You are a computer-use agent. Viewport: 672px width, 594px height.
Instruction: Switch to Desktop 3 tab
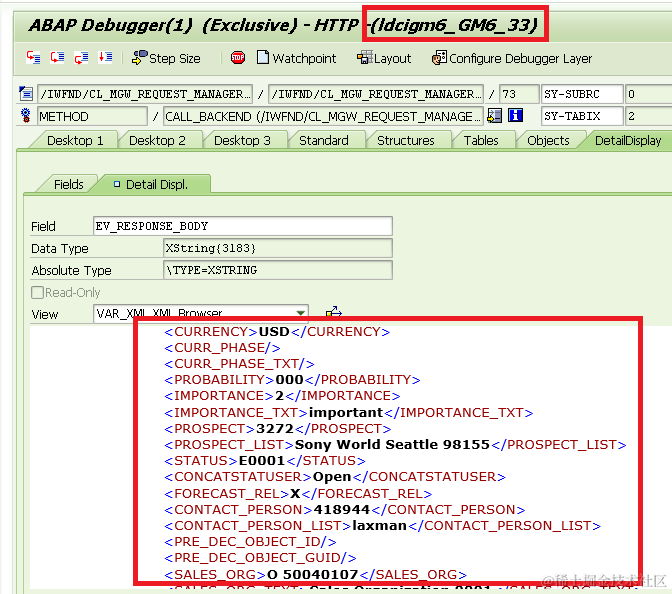242,141
